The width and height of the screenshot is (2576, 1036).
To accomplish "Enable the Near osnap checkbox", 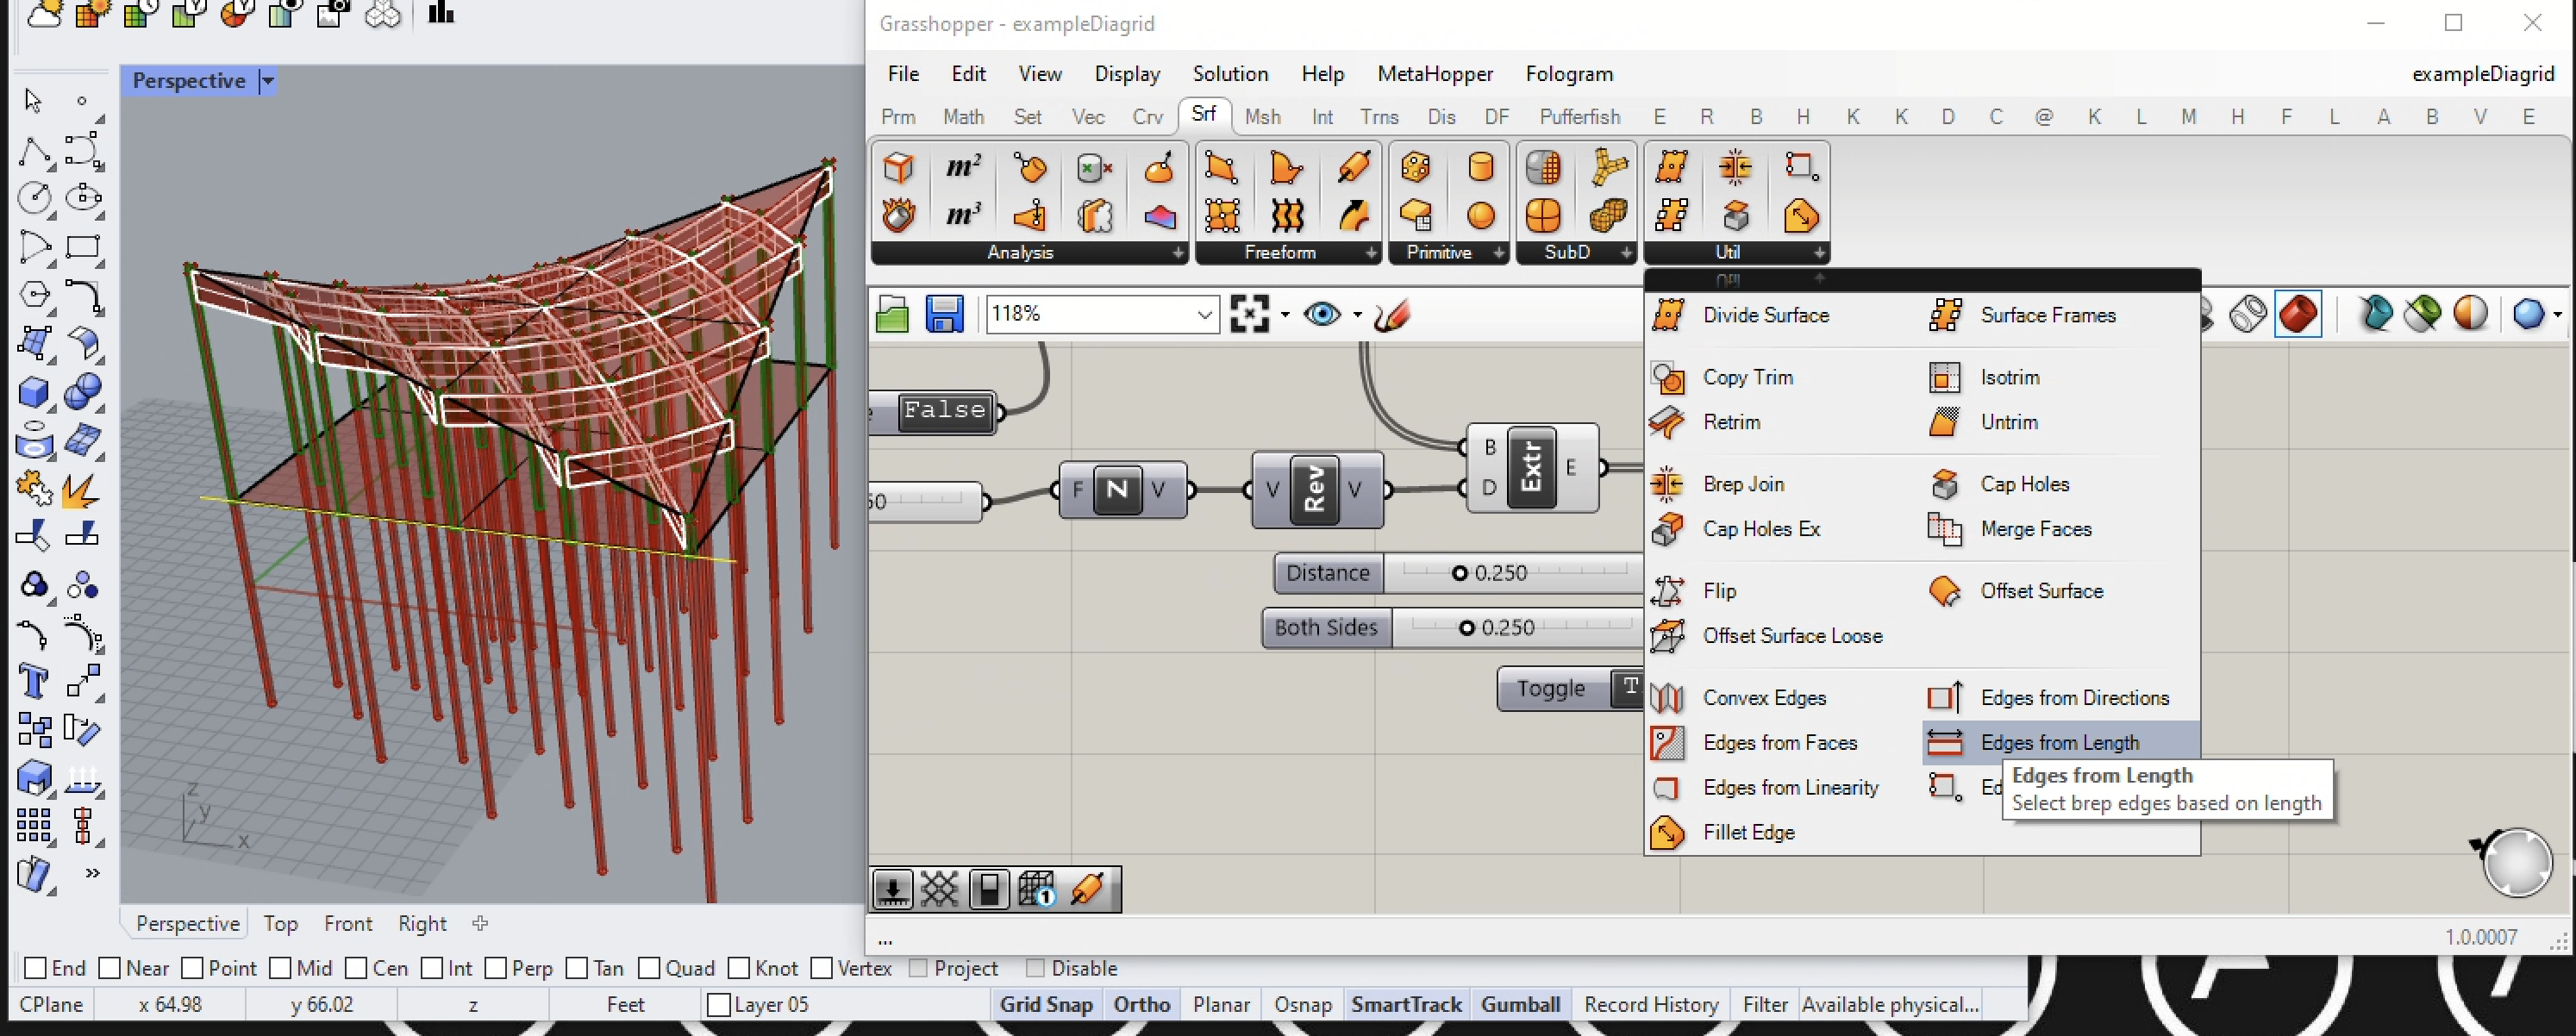I will point(110,968).
